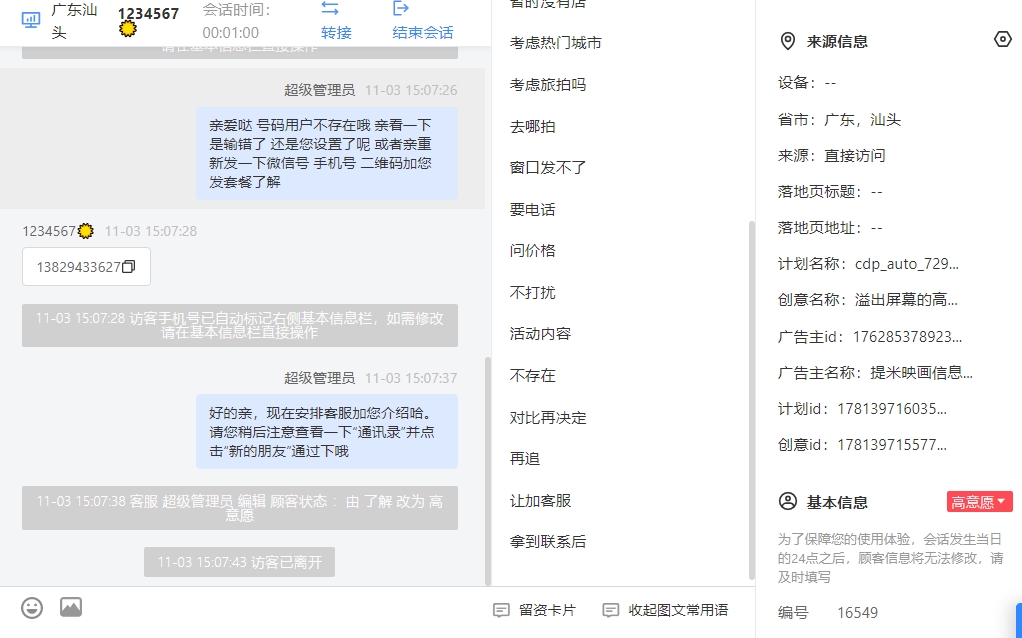Click the 计划名称 cdp_auto_729 row
1022x638 pixels.
click(868, 264)
